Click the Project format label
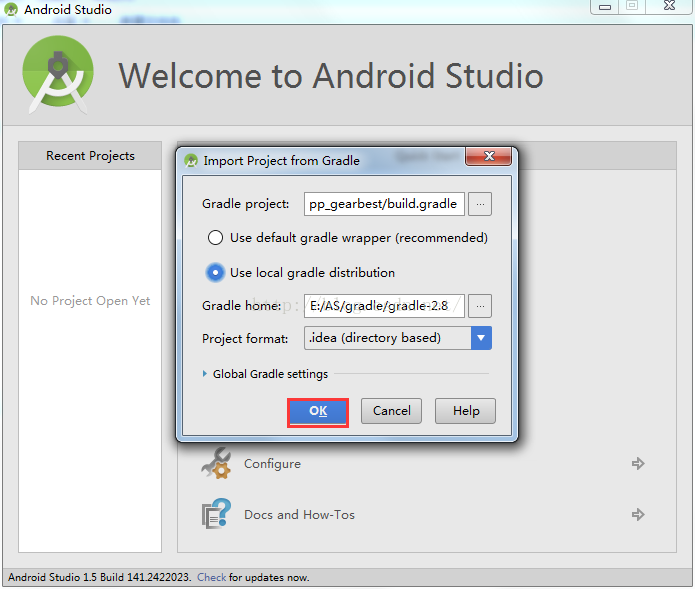The width and height of the screenshot is (695, 589). pyautogui.click(x=245, y=339)
